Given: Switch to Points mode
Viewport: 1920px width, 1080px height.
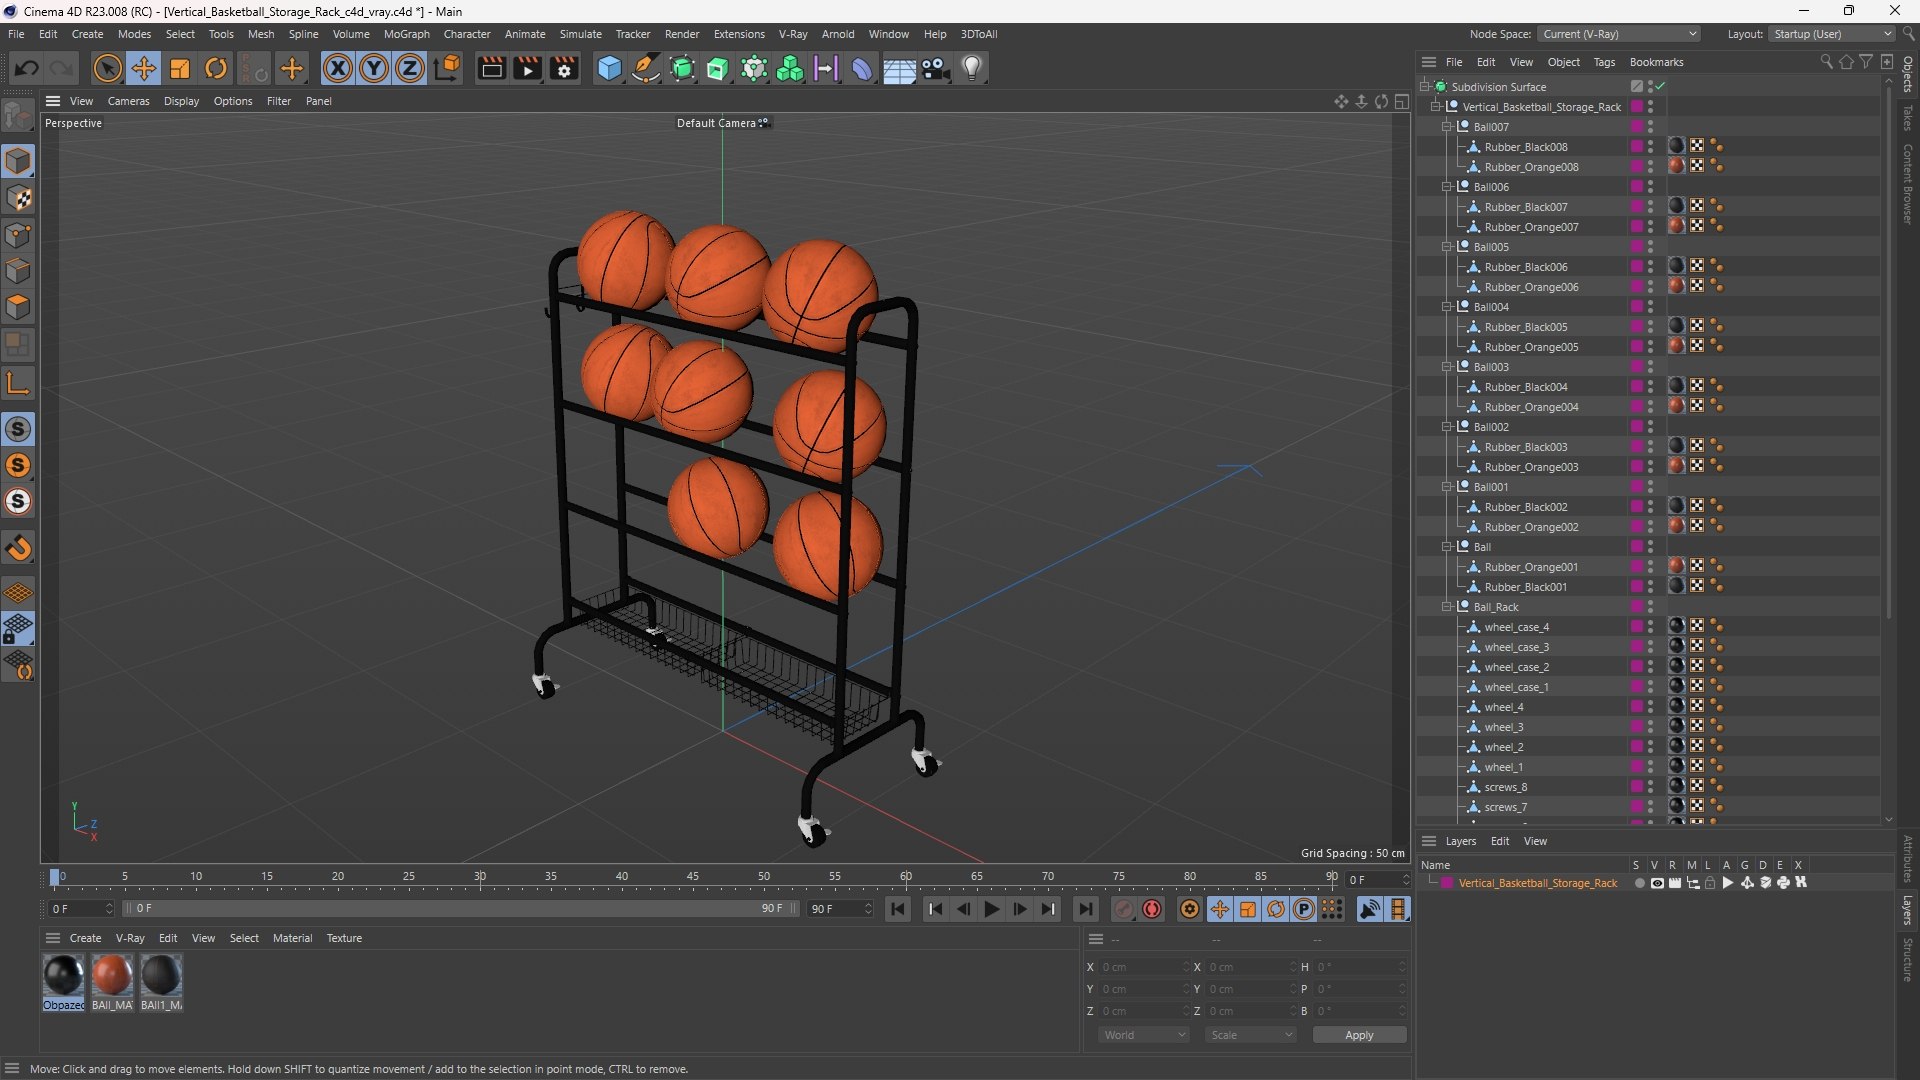Looking at the screenshot, I should tap(18, 235).
